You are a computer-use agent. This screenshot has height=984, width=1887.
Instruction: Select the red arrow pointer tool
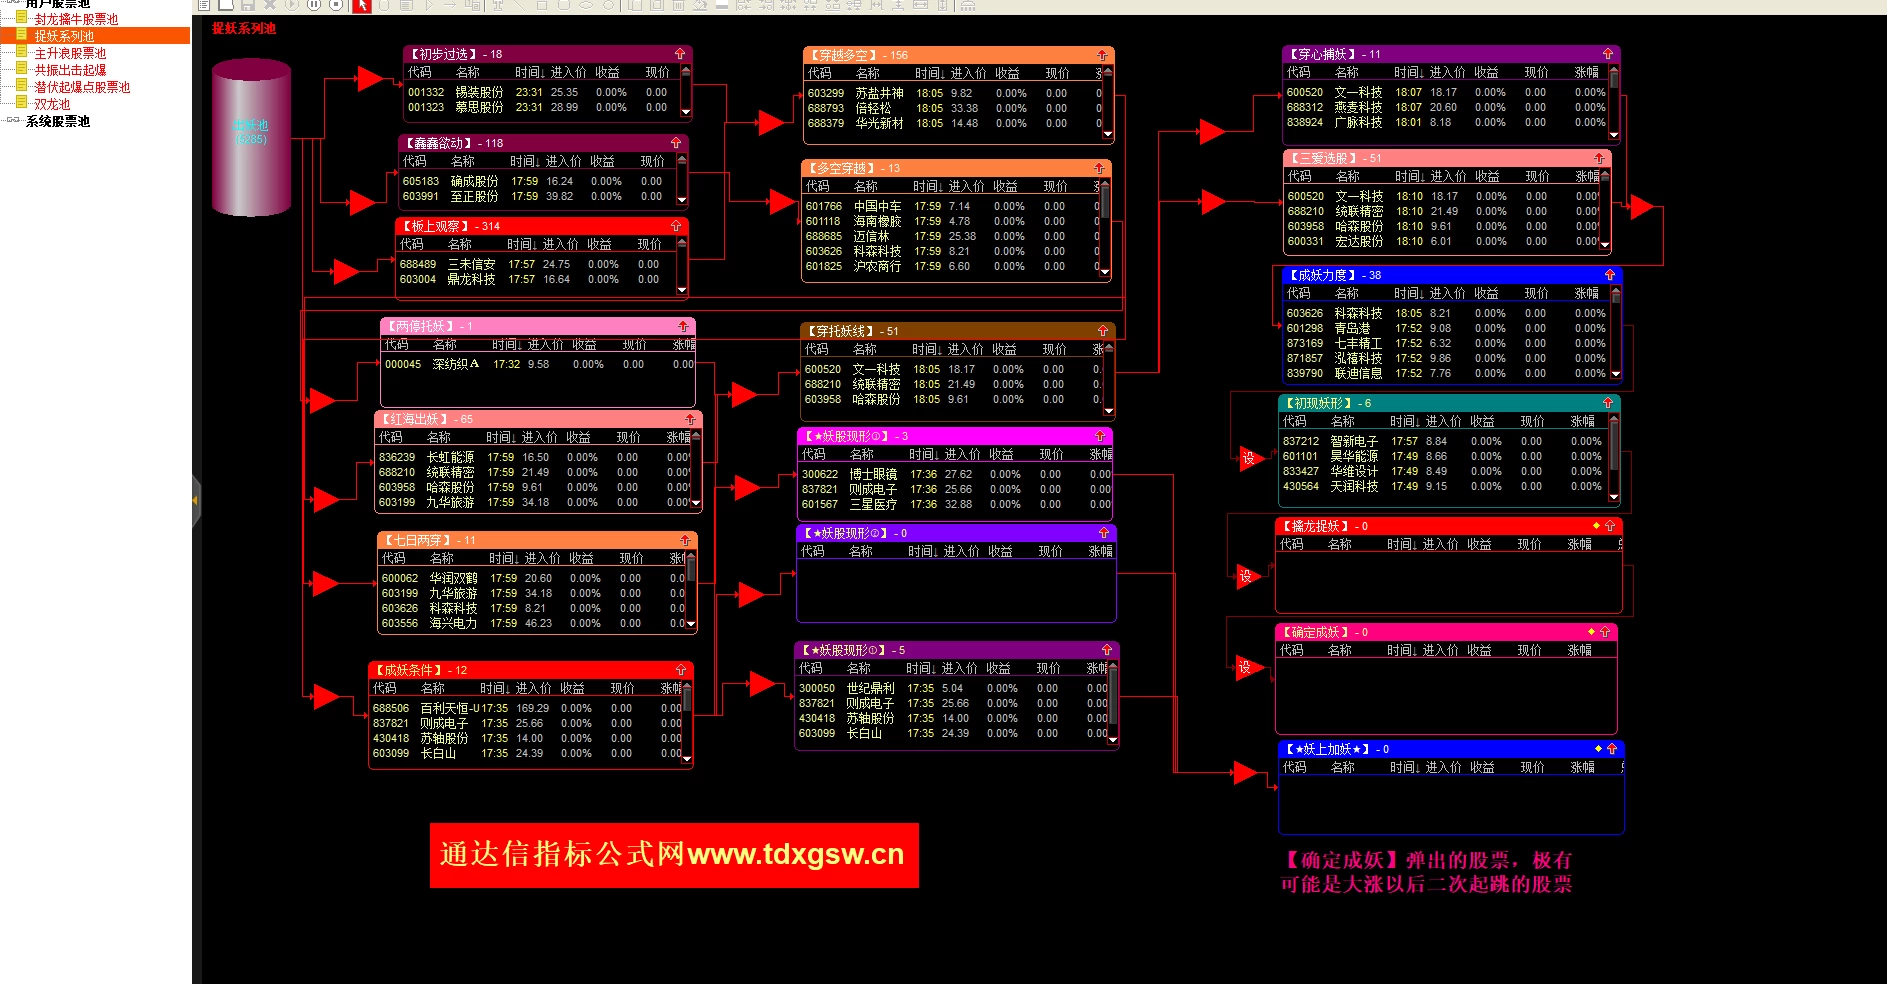point(362,5)
